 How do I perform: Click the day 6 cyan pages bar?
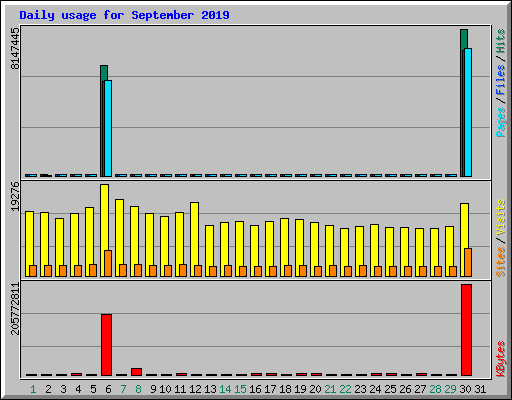(108, 128)
